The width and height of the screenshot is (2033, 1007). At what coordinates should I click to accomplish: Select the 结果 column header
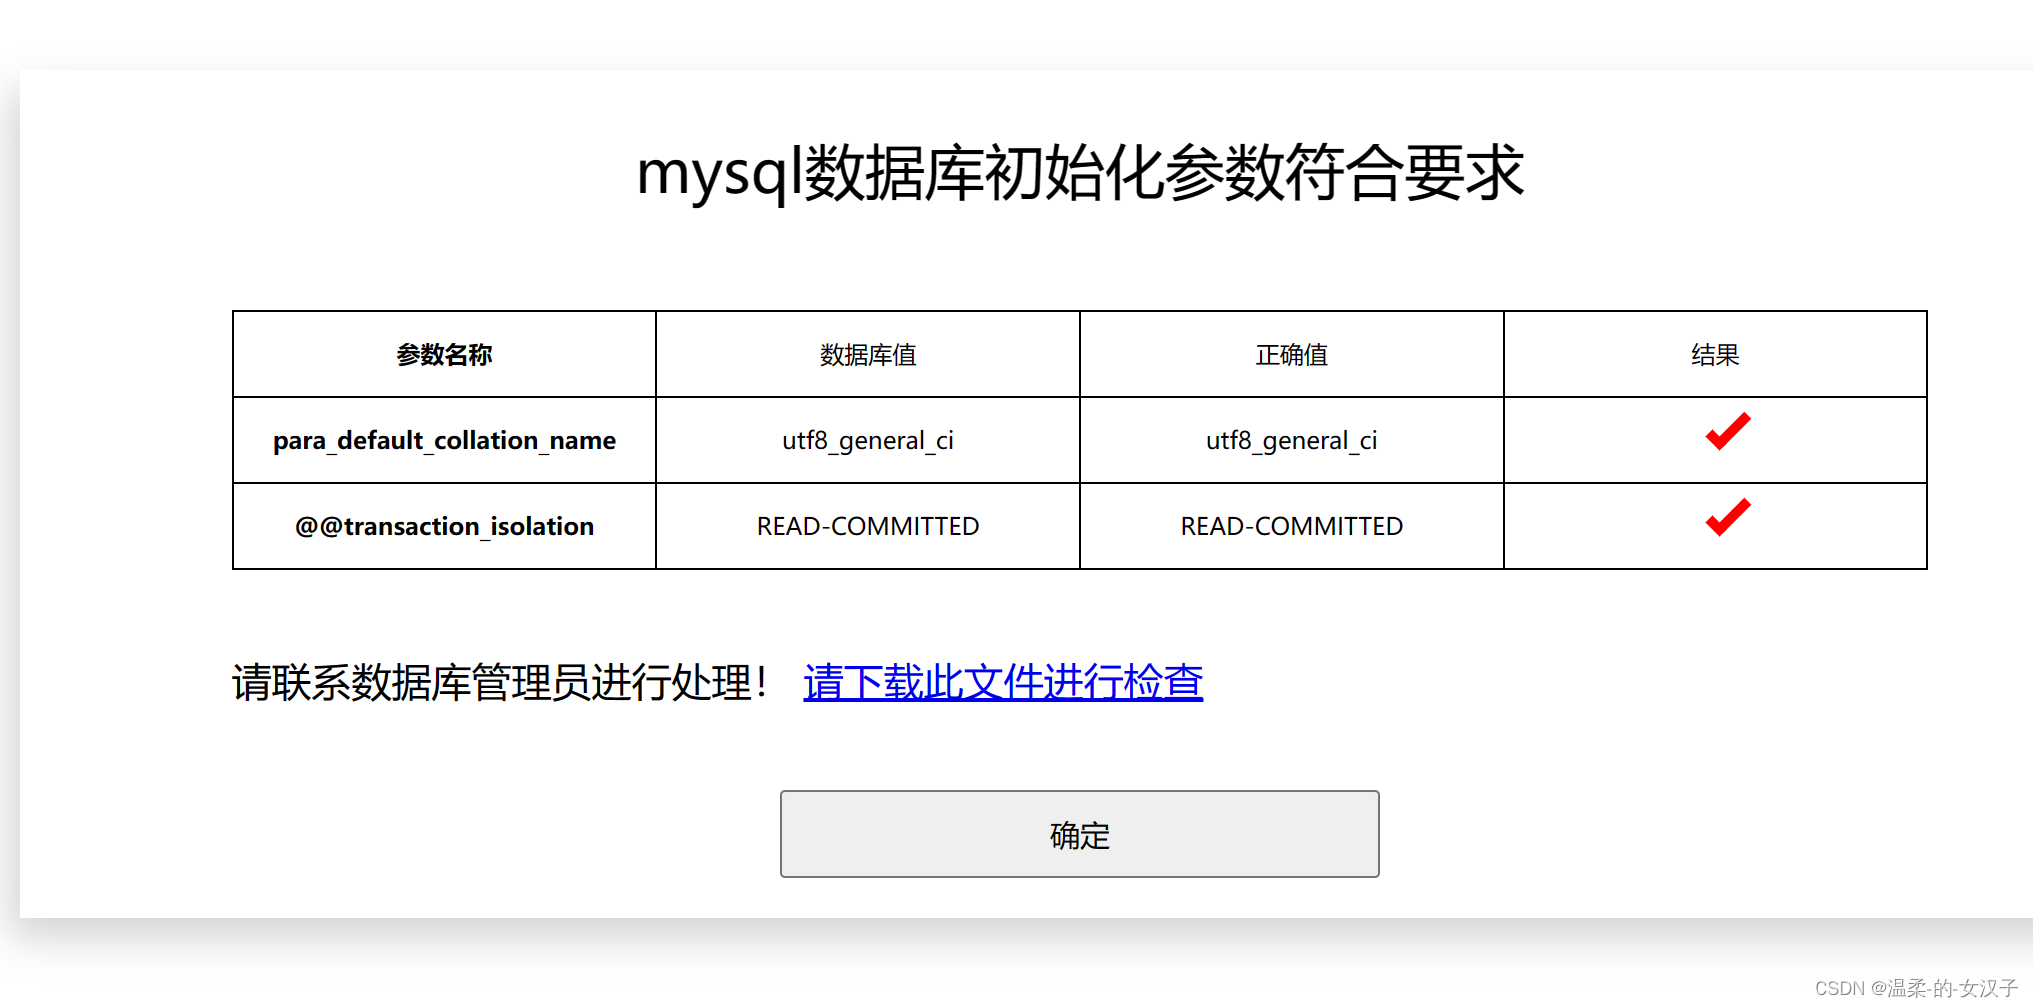pos(1715,355)
